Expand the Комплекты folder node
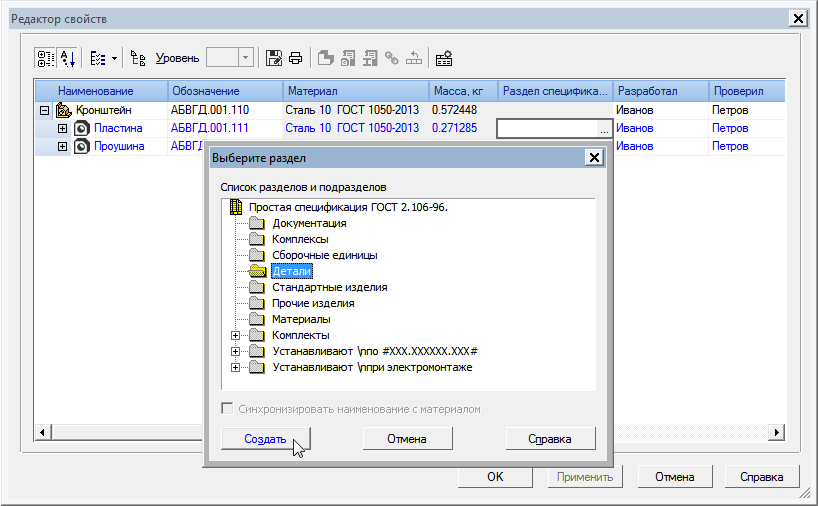Image resolution: width=818 pixels, height=506 pixels. click(236, 335)
